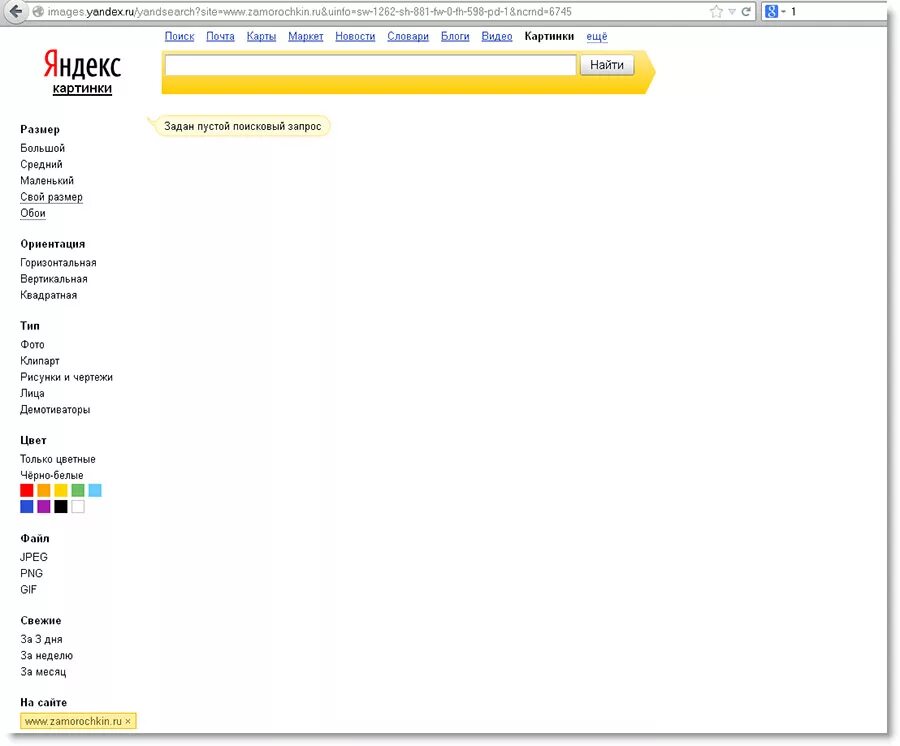Filter by Большой size
The image size is (900, 746).
[x=42, y=148]
